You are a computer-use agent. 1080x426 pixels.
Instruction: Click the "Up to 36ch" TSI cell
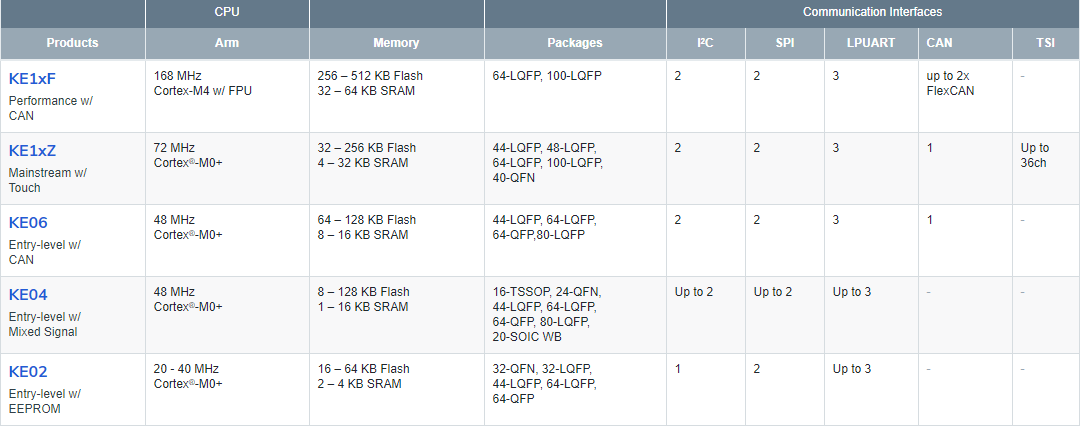(x=1035, y=155)
